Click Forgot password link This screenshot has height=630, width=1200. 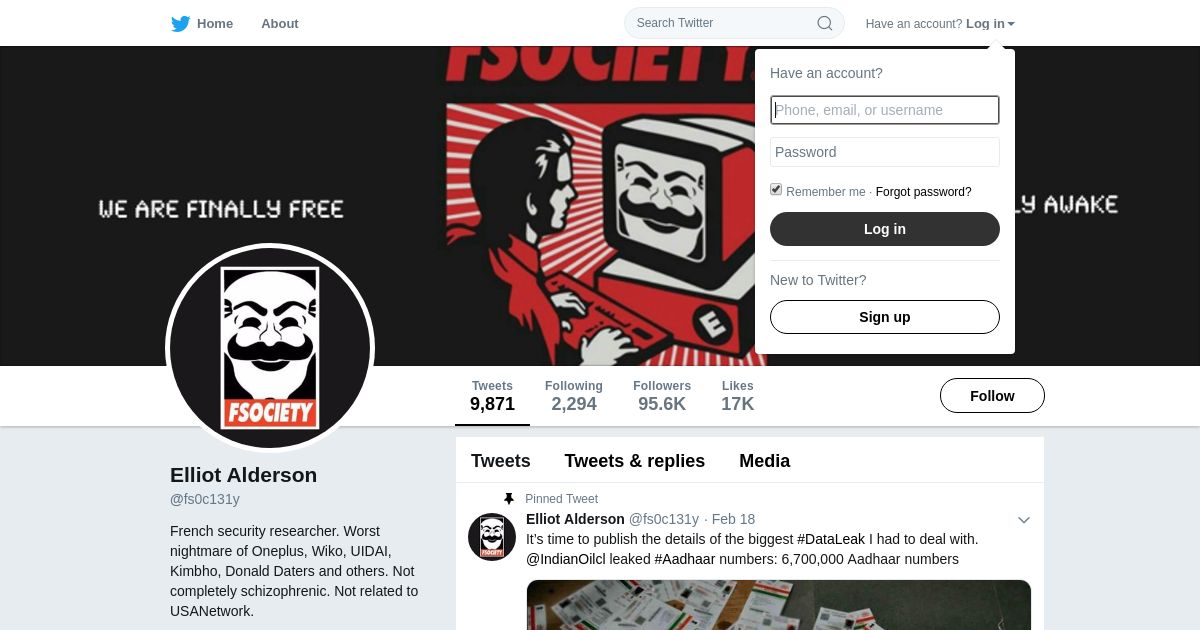[x=924, y=192]
